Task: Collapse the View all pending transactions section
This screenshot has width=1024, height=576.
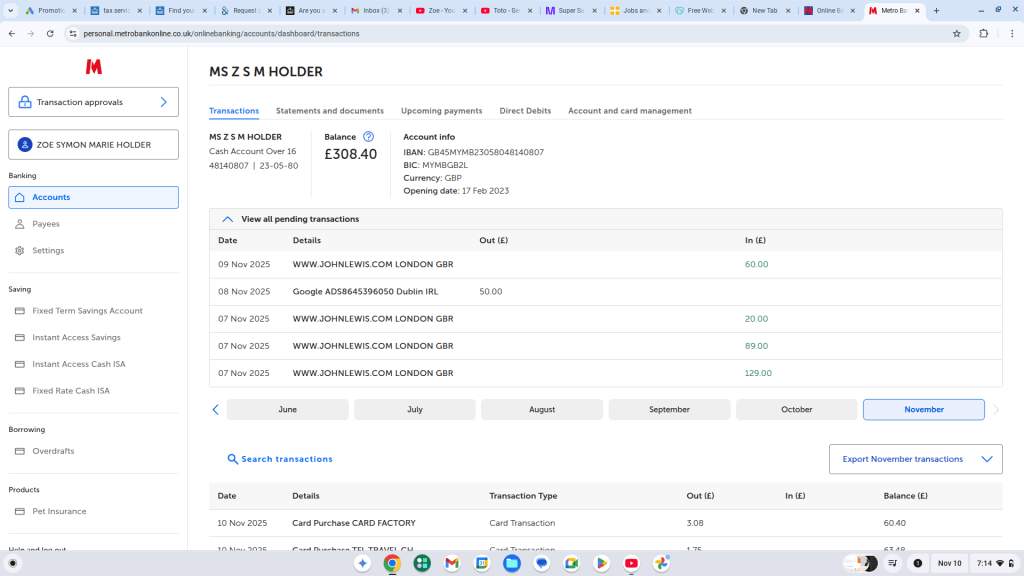Action: [x=228, y=219]
